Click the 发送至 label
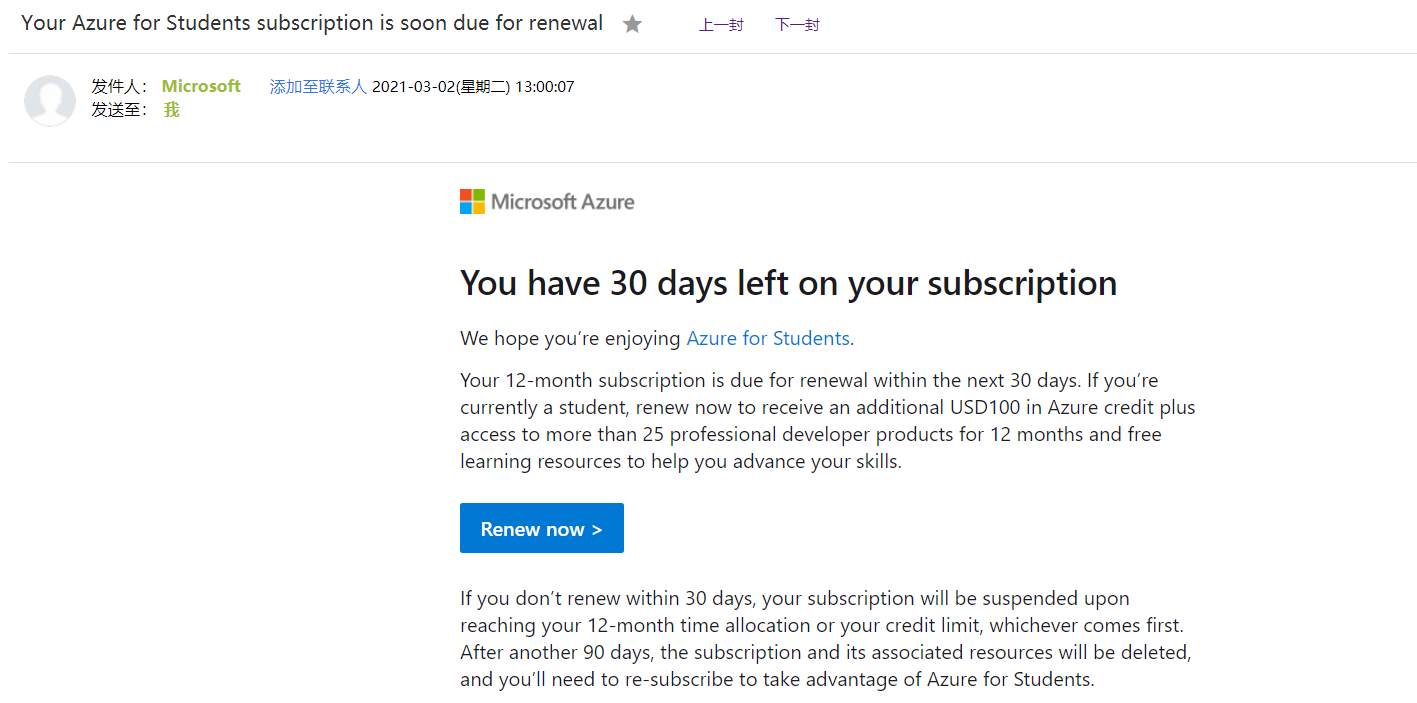 (x=119, y=110)
